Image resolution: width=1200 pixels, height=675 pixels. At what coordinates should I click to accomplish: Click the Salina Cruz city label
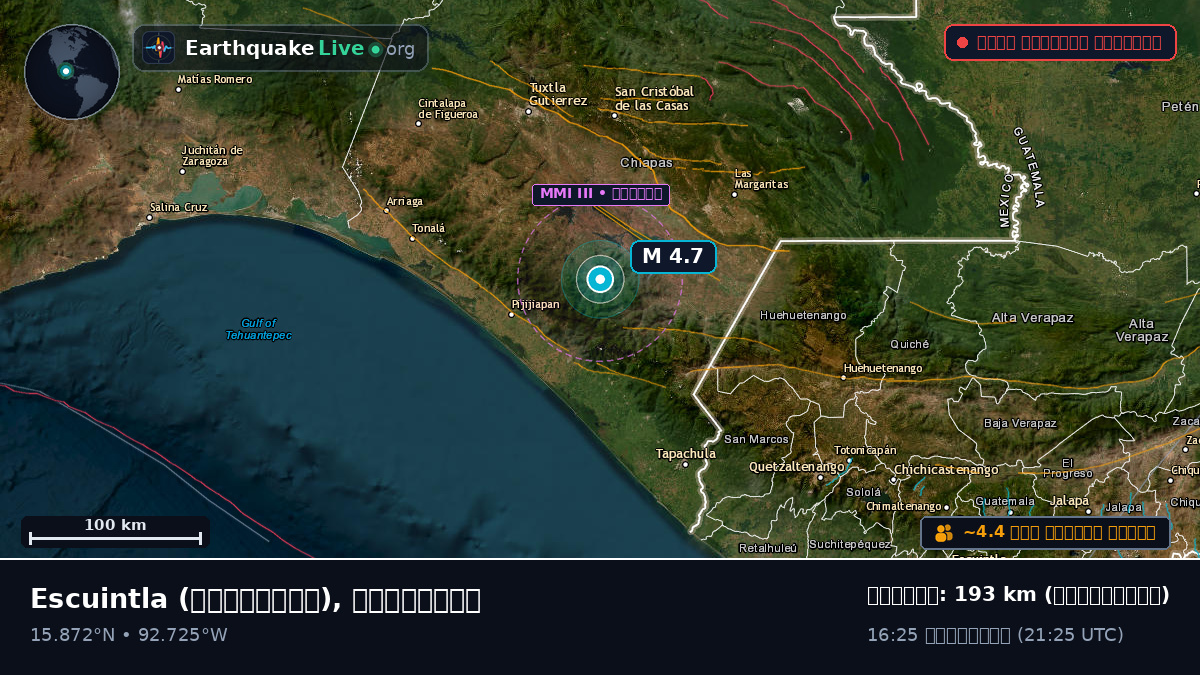tap(178, 207)
